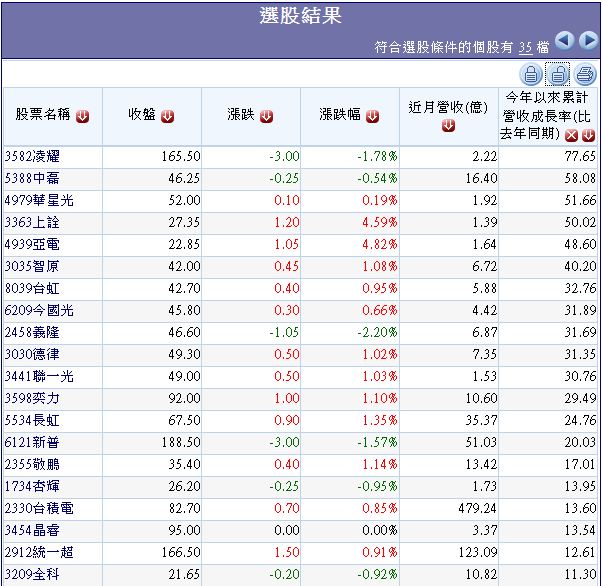The image size is (602, 586).
Task: Click the dotted-outlined unlock icon
Action: pyautogui.click(x=557, y=74)
